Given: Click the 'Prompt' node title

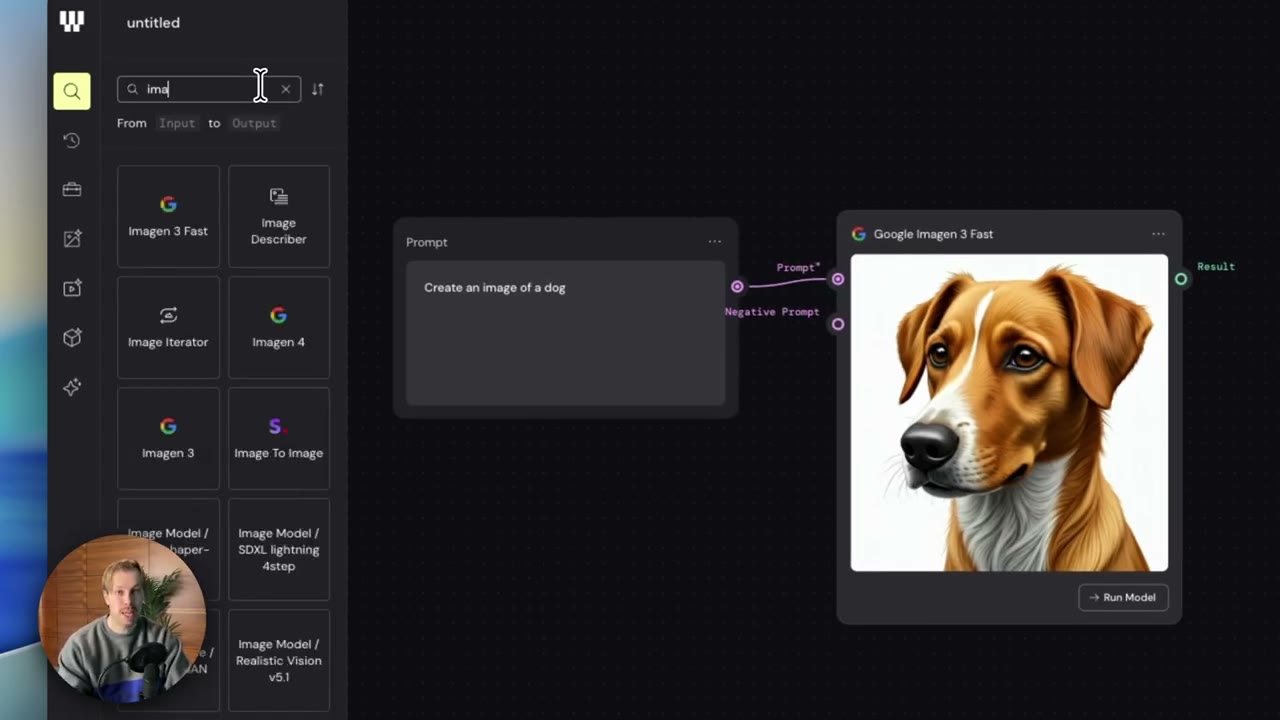Looking at the screenshot, I should pyautogui.click(x=427, y=242).
